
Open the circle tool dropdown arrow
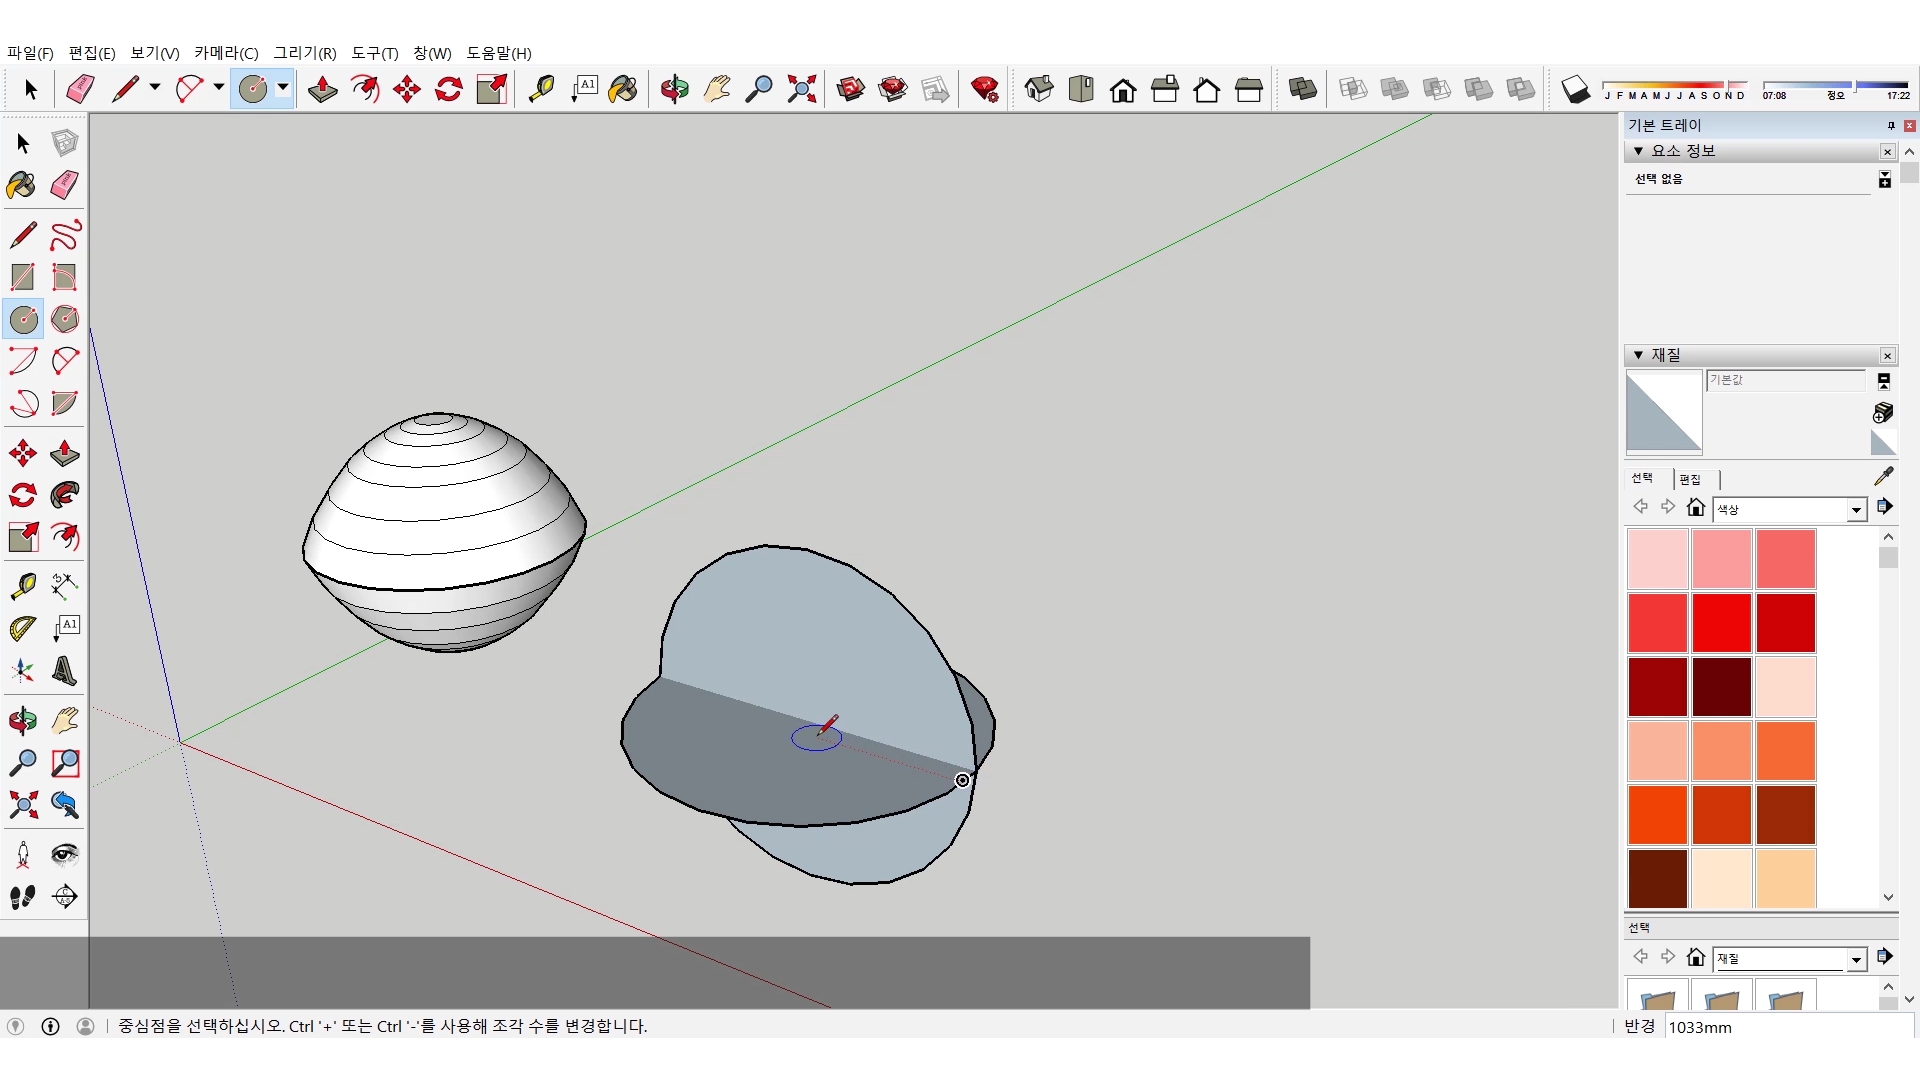(283, 88)
